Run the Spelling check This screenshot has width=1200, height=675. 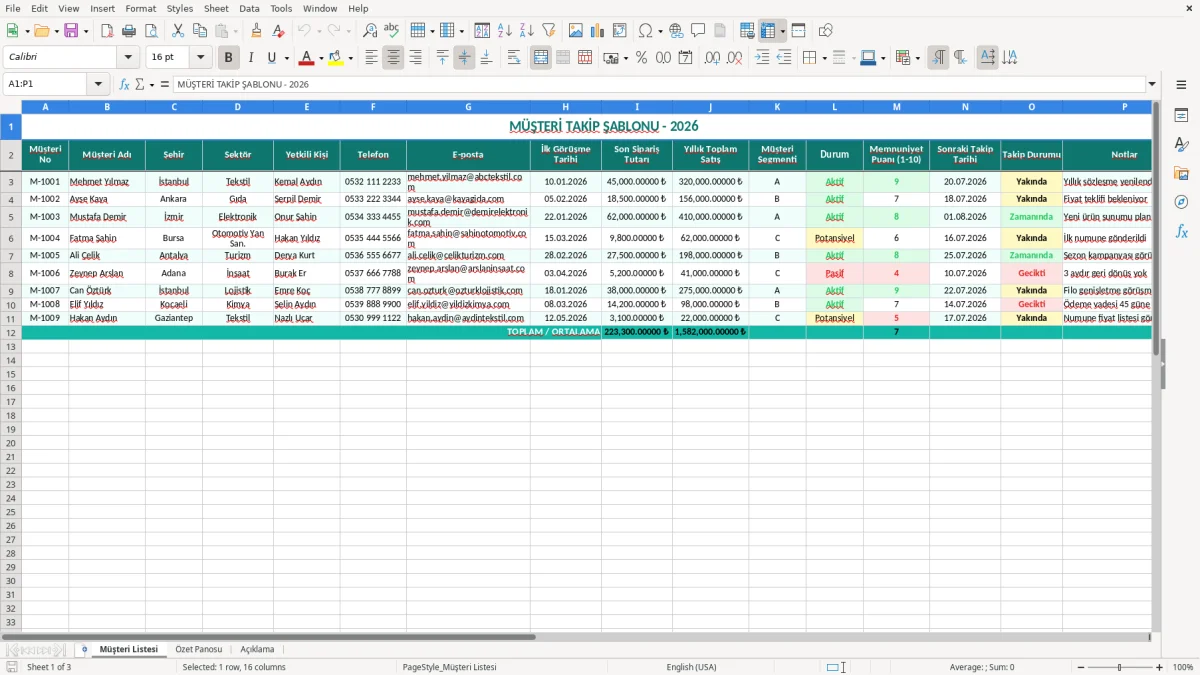tap(392, 31)
